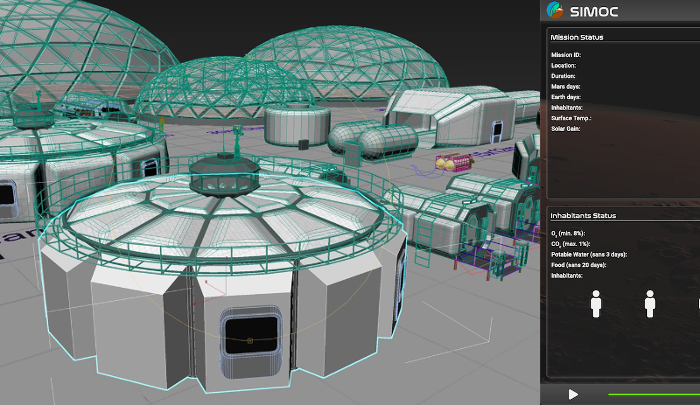This screenshot has height=405, width=700.
Task: Click the second inhabitant figure icon
Action: (650, 304)
